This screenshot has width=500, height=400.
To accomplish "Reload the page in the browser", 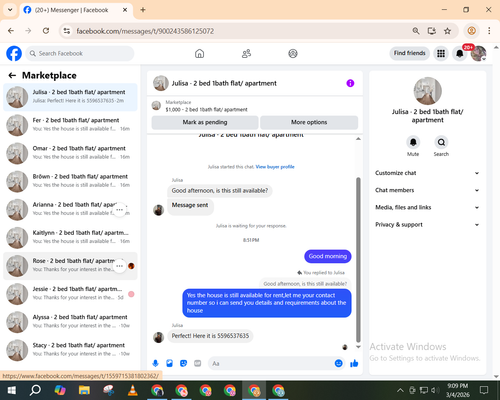I will [x=46, y=31].
